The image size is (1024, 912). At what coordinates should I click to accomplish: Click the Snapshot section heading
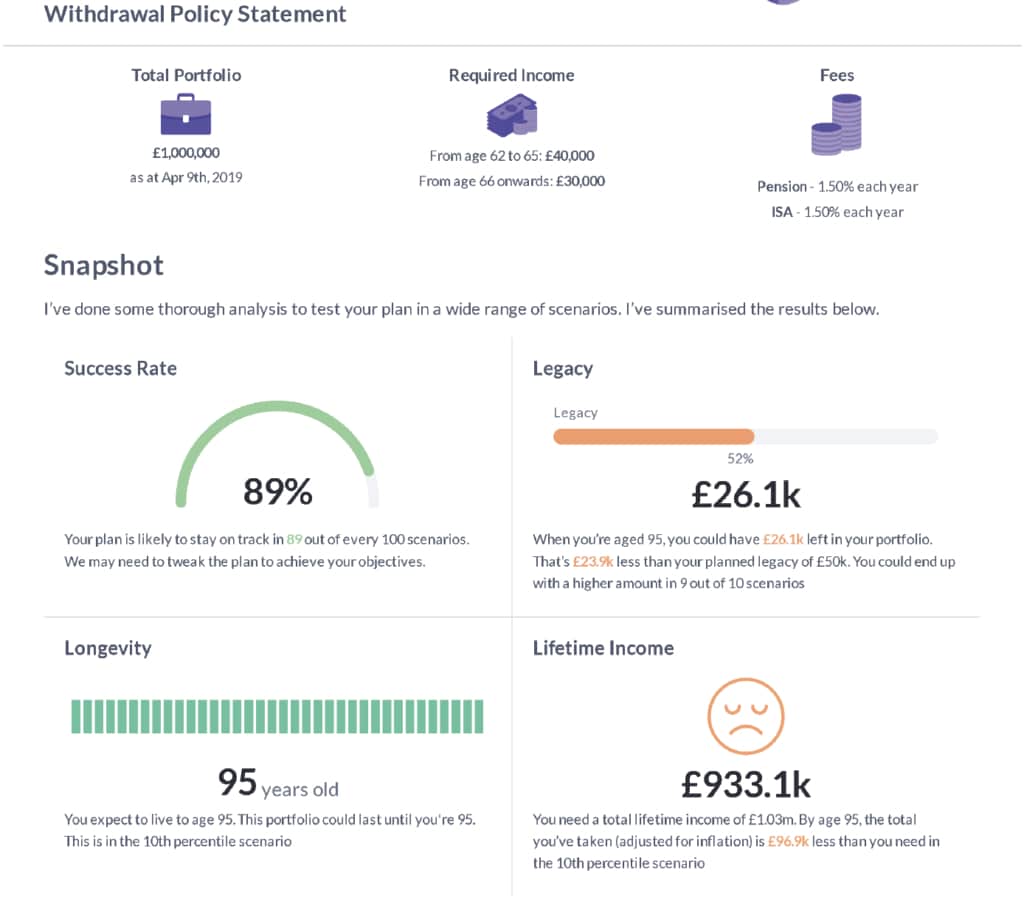104,266
